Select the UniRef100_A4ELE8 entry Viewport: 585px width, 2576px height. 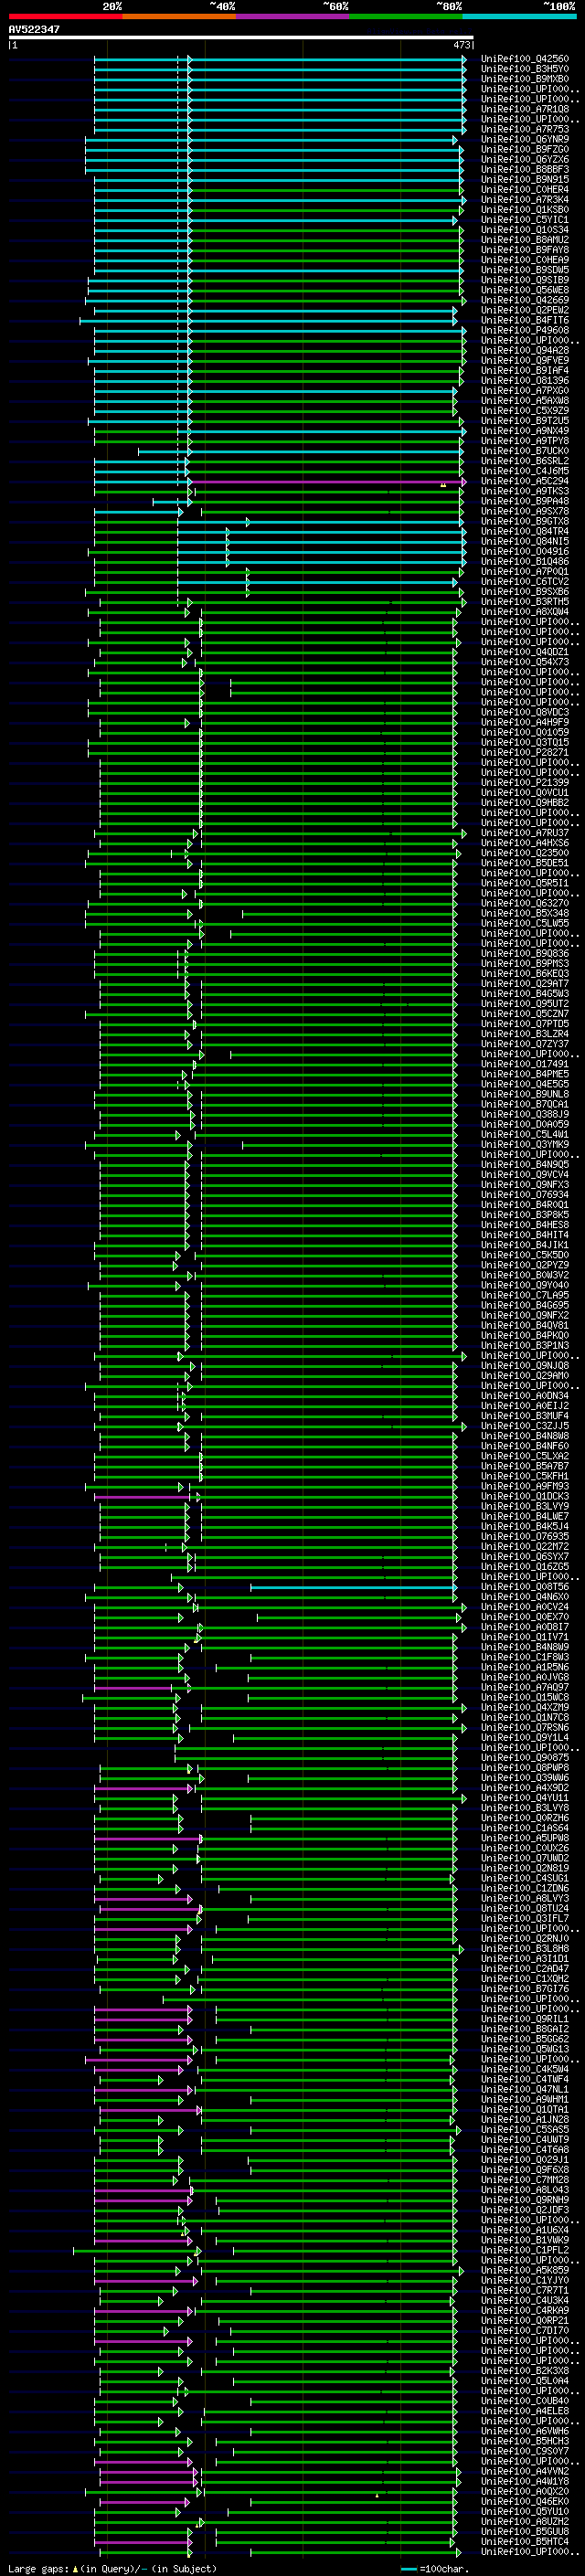(524, 2410)
